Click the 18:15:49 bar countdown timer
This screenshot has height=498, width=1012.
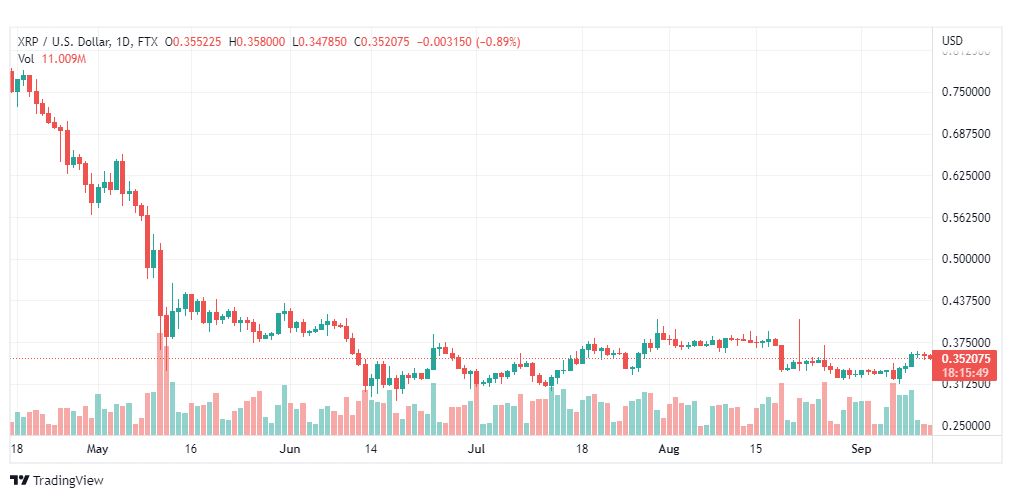click(x=966, y=373)
